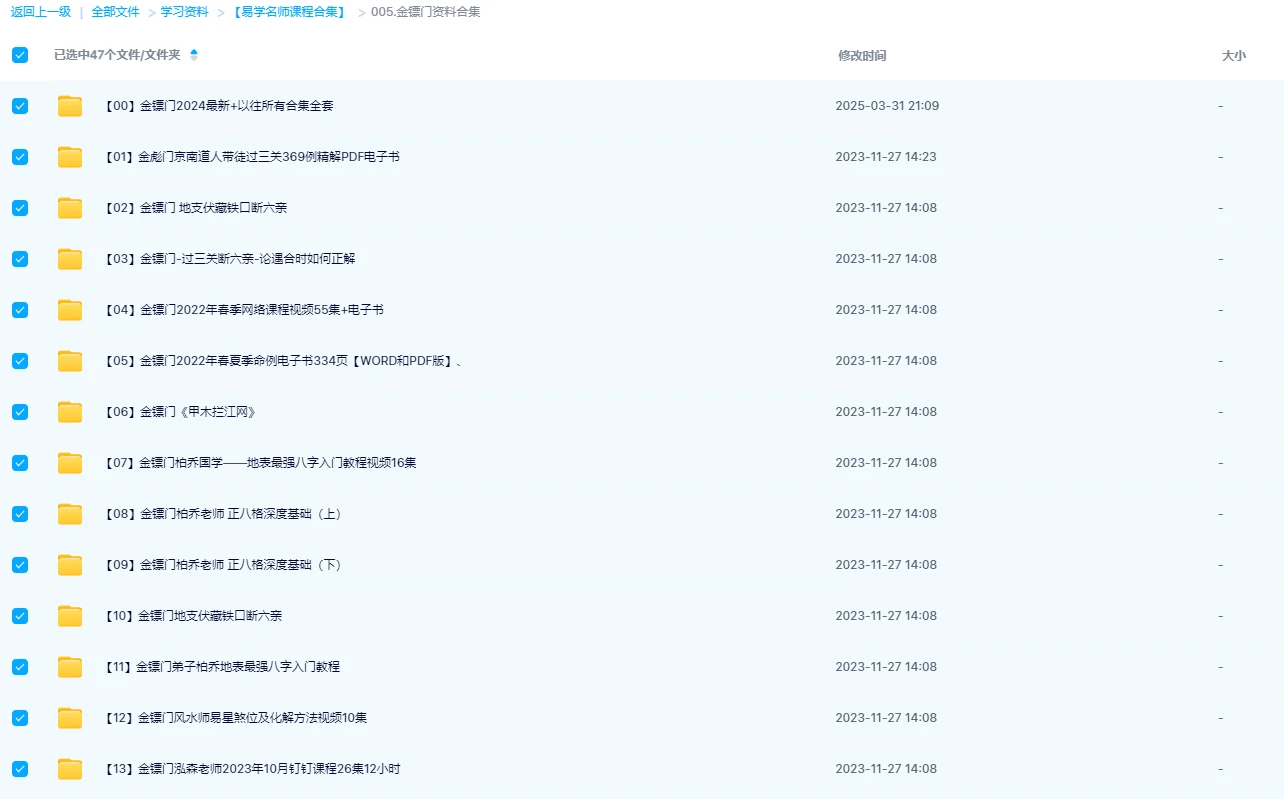Toggle the select-all checkbox in header

20,55
